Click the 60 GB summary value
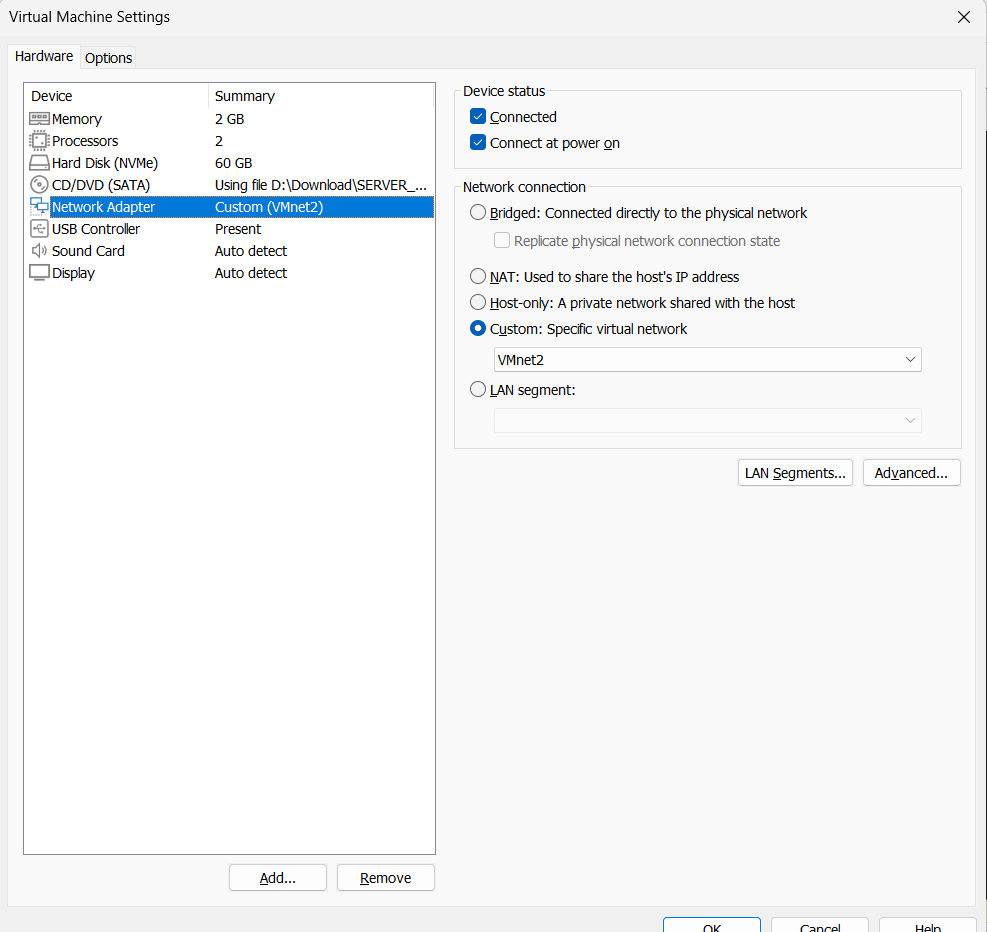This screenshot has width=987, height=932. 234,163
